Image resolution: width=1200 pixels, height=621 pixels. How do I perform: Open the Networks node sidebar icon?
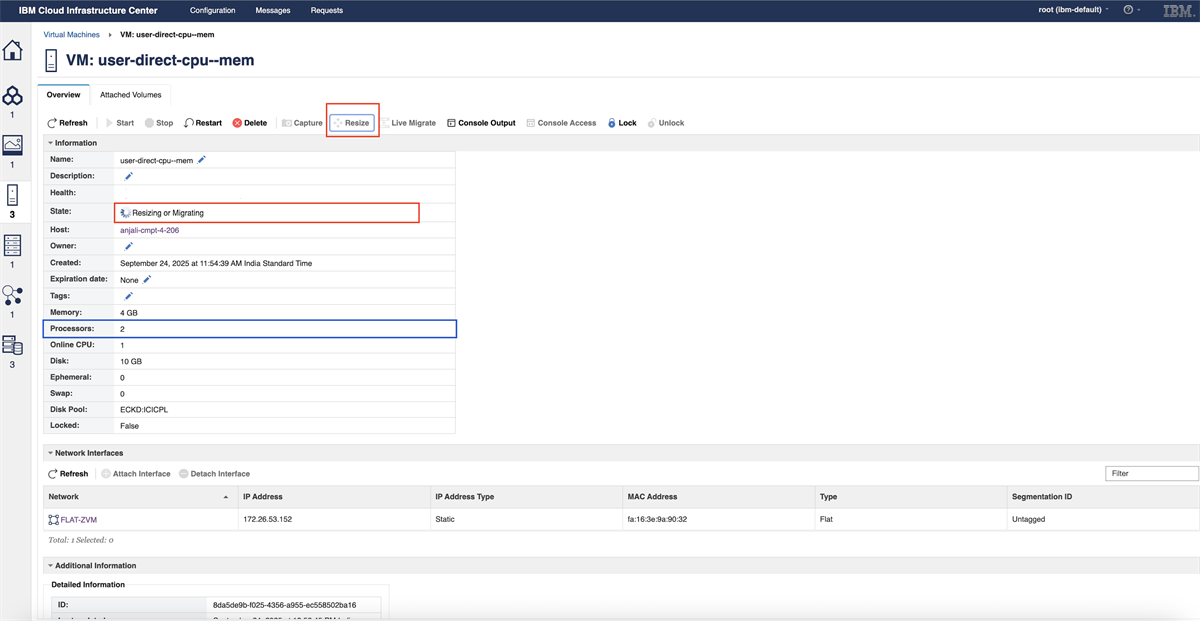click(12, 295)
